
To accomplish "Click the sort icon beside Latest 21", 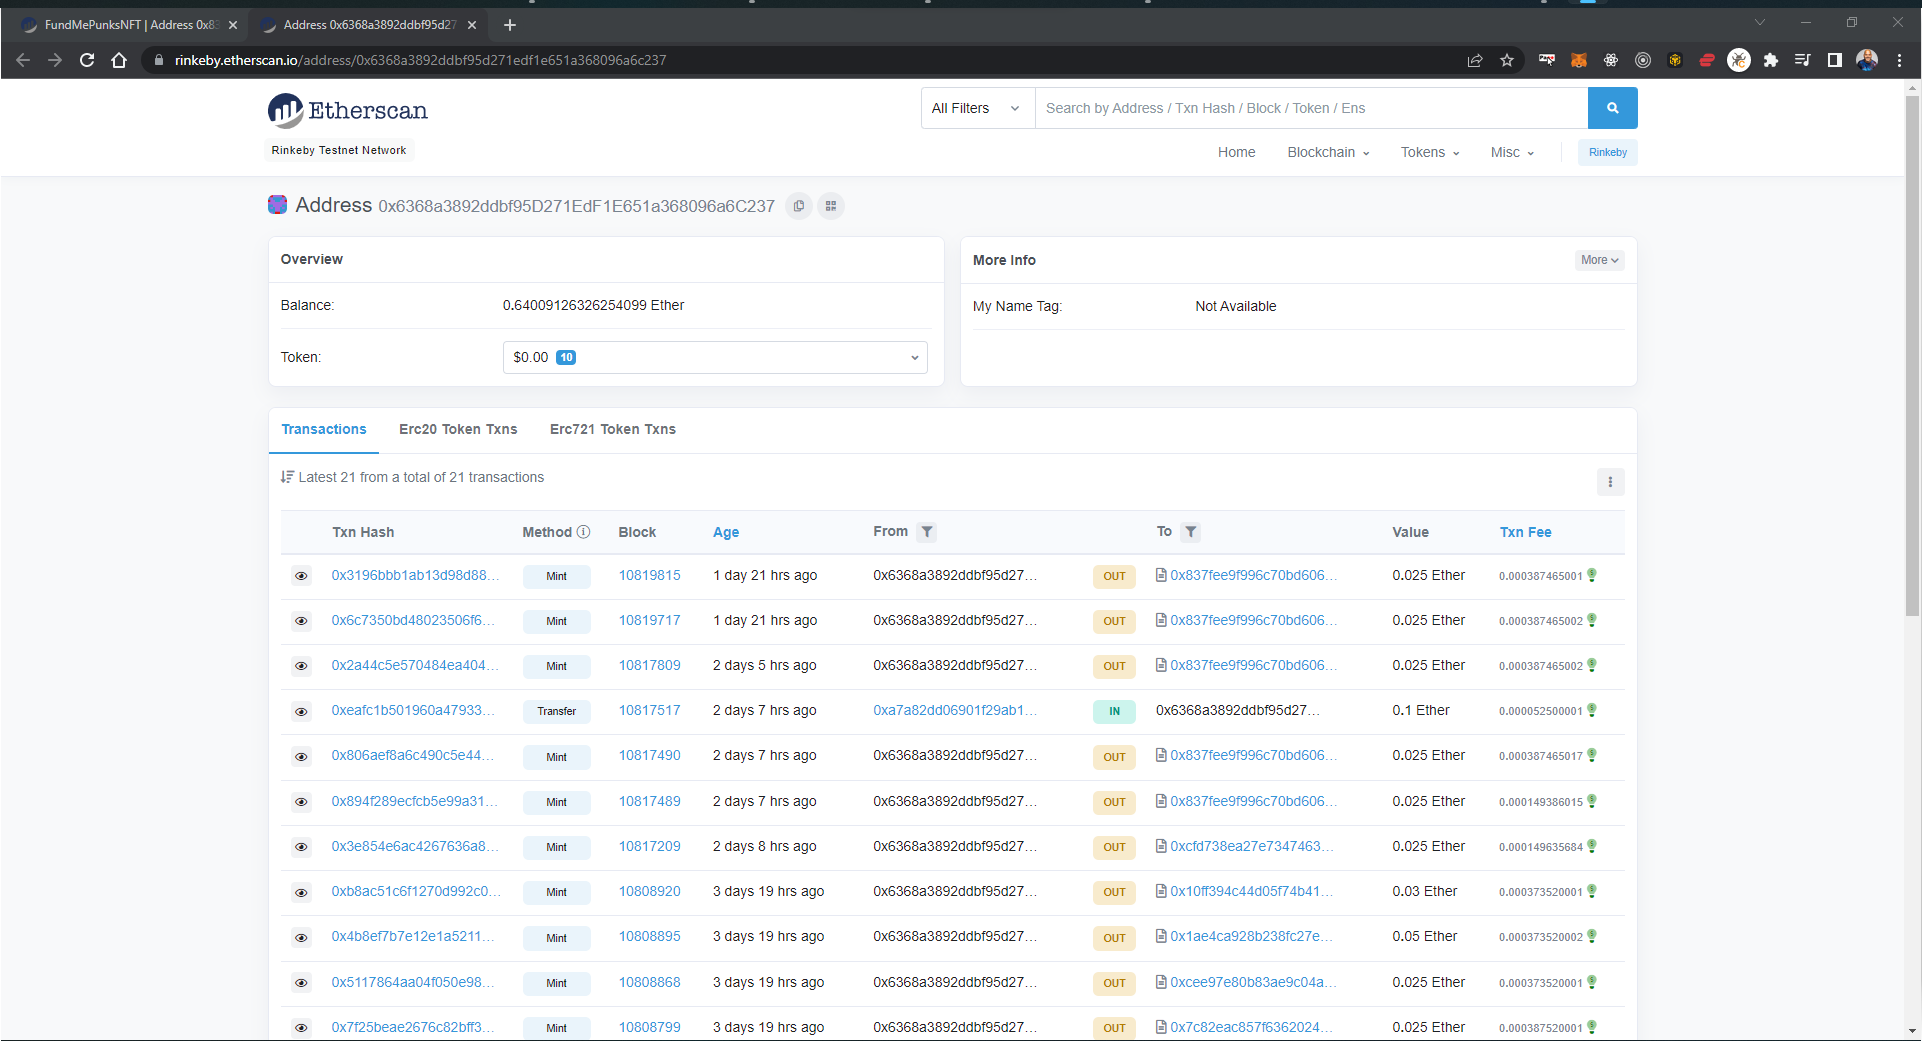I will 287,477.
